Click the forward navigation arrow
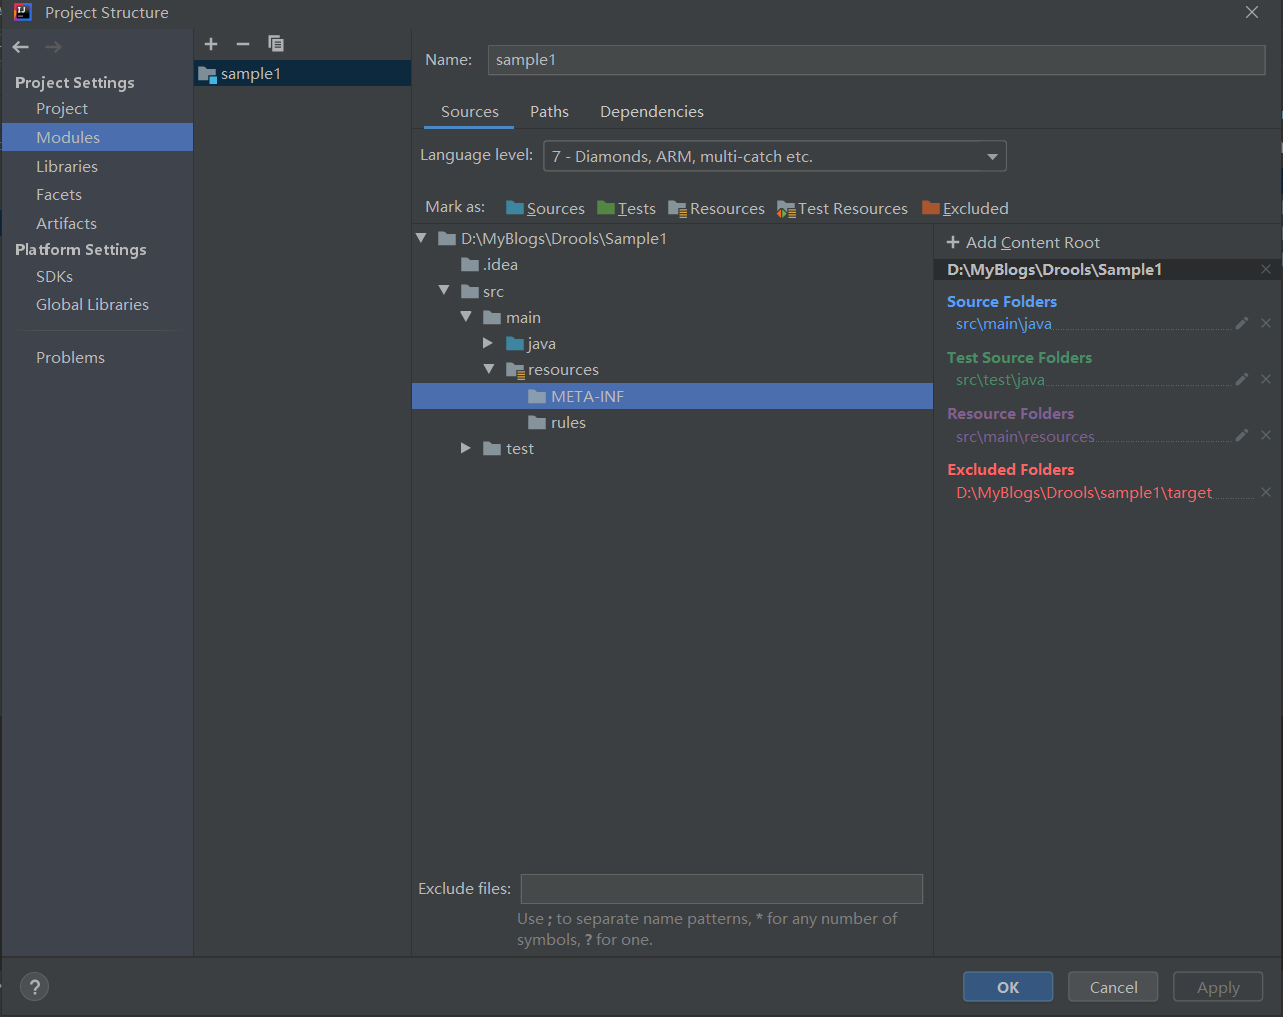1283x1017 pixels. [x=53, y=47]
